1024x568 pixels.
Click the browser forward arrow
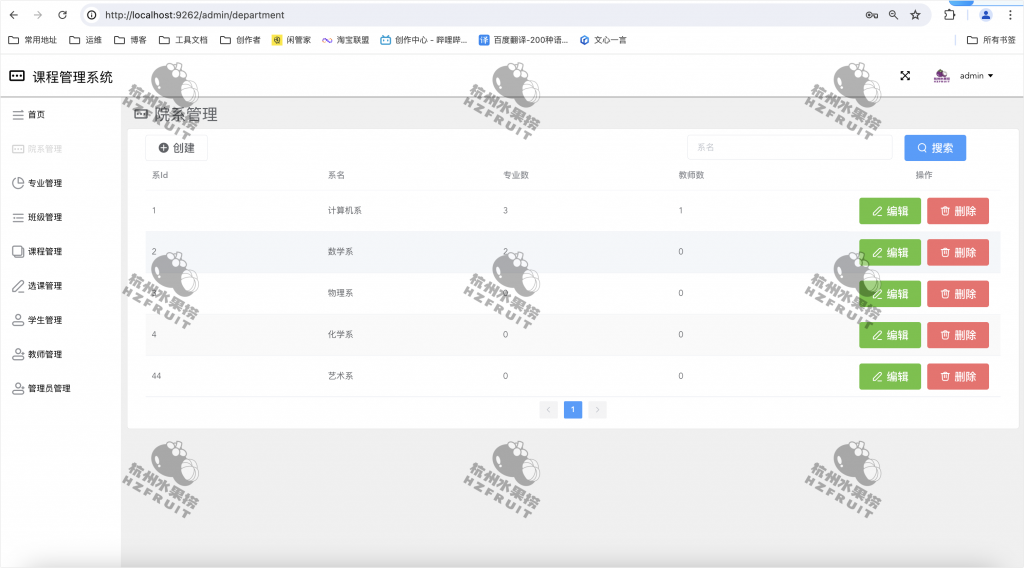pyautogui.click(x=38, y=14)
